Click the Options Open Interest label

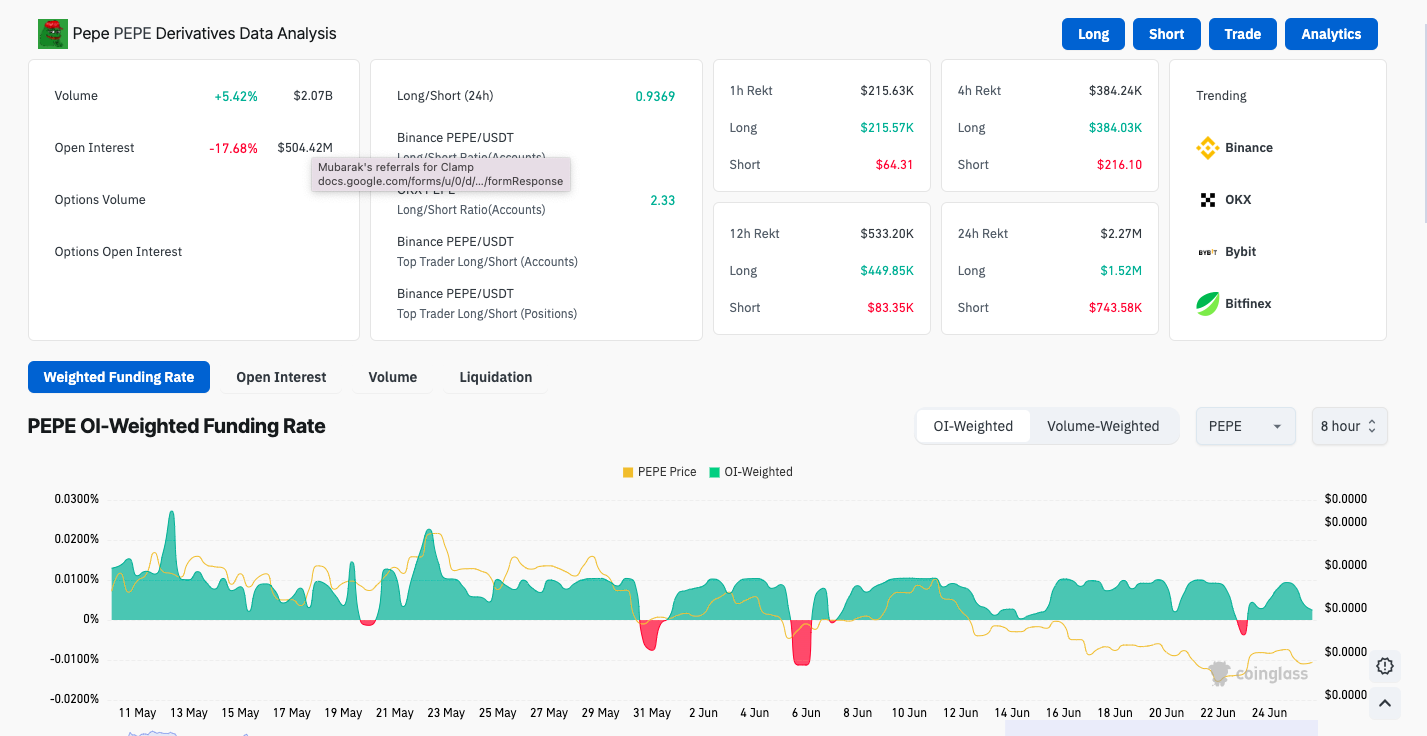coord(118,252)
